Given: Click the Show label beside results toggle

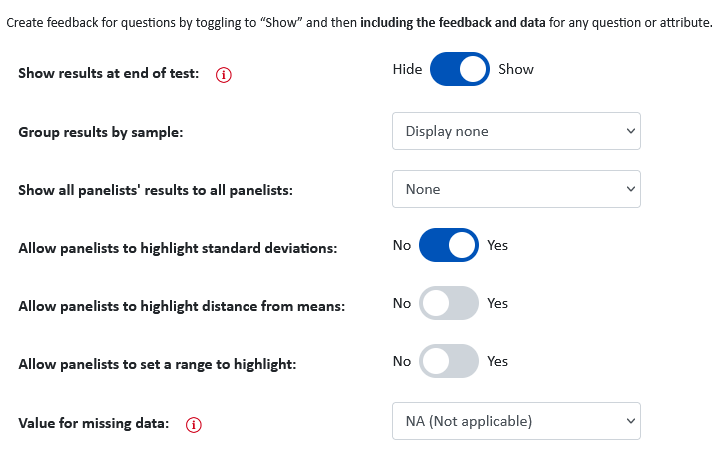Looking at the screenshot, I should 516,69.
